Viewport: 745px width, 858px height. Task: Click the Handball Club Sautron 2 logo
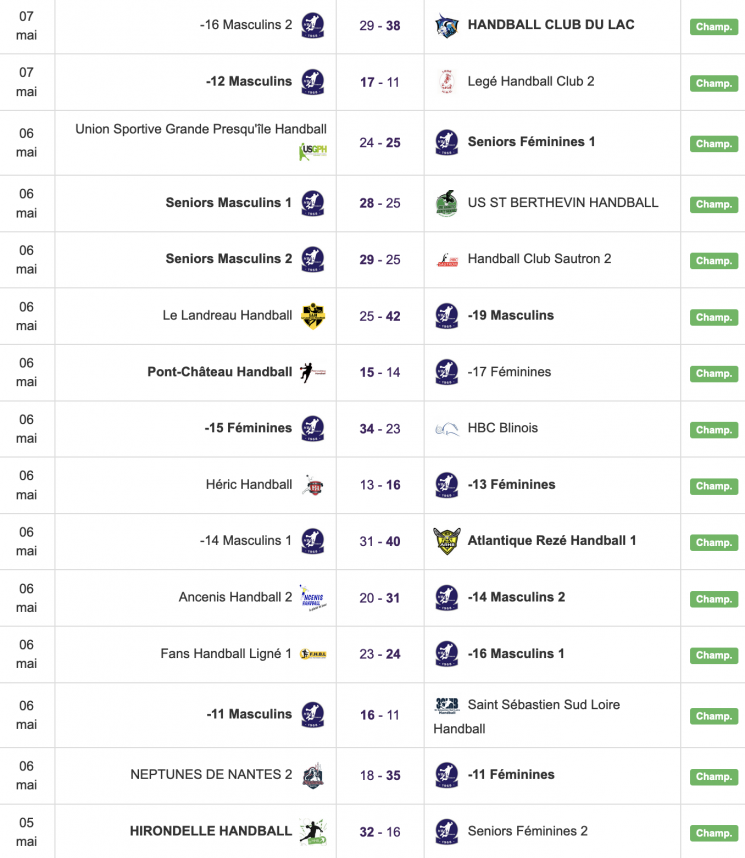446,260
